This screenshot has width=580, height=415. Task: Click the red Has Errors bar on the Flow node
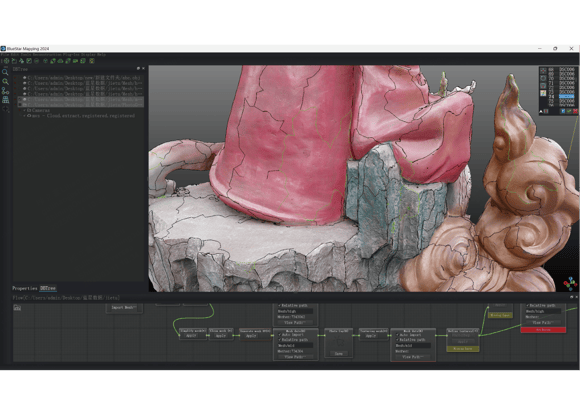(543, 330)
